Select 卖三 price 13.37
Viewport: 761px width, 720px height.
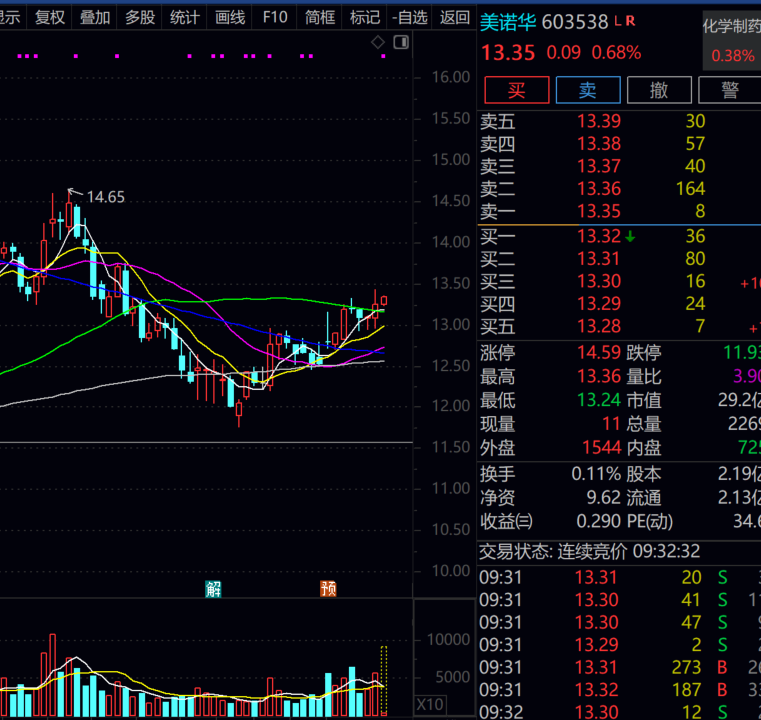click(599, 166)
